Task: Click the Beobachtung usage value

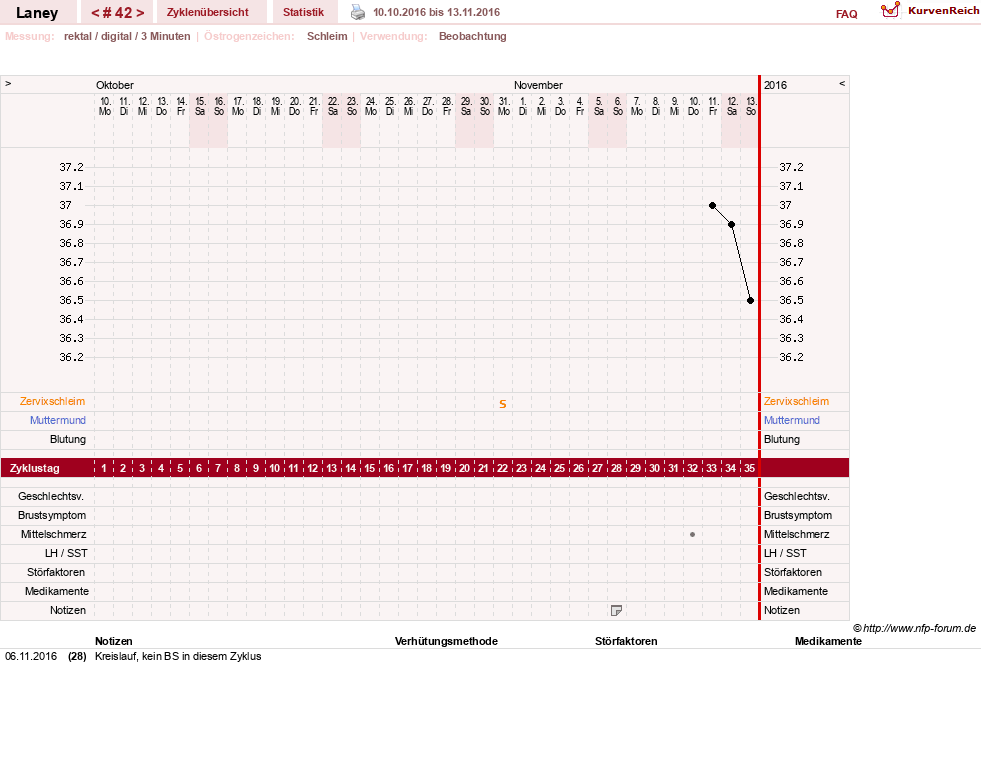Action: [472, 36]
